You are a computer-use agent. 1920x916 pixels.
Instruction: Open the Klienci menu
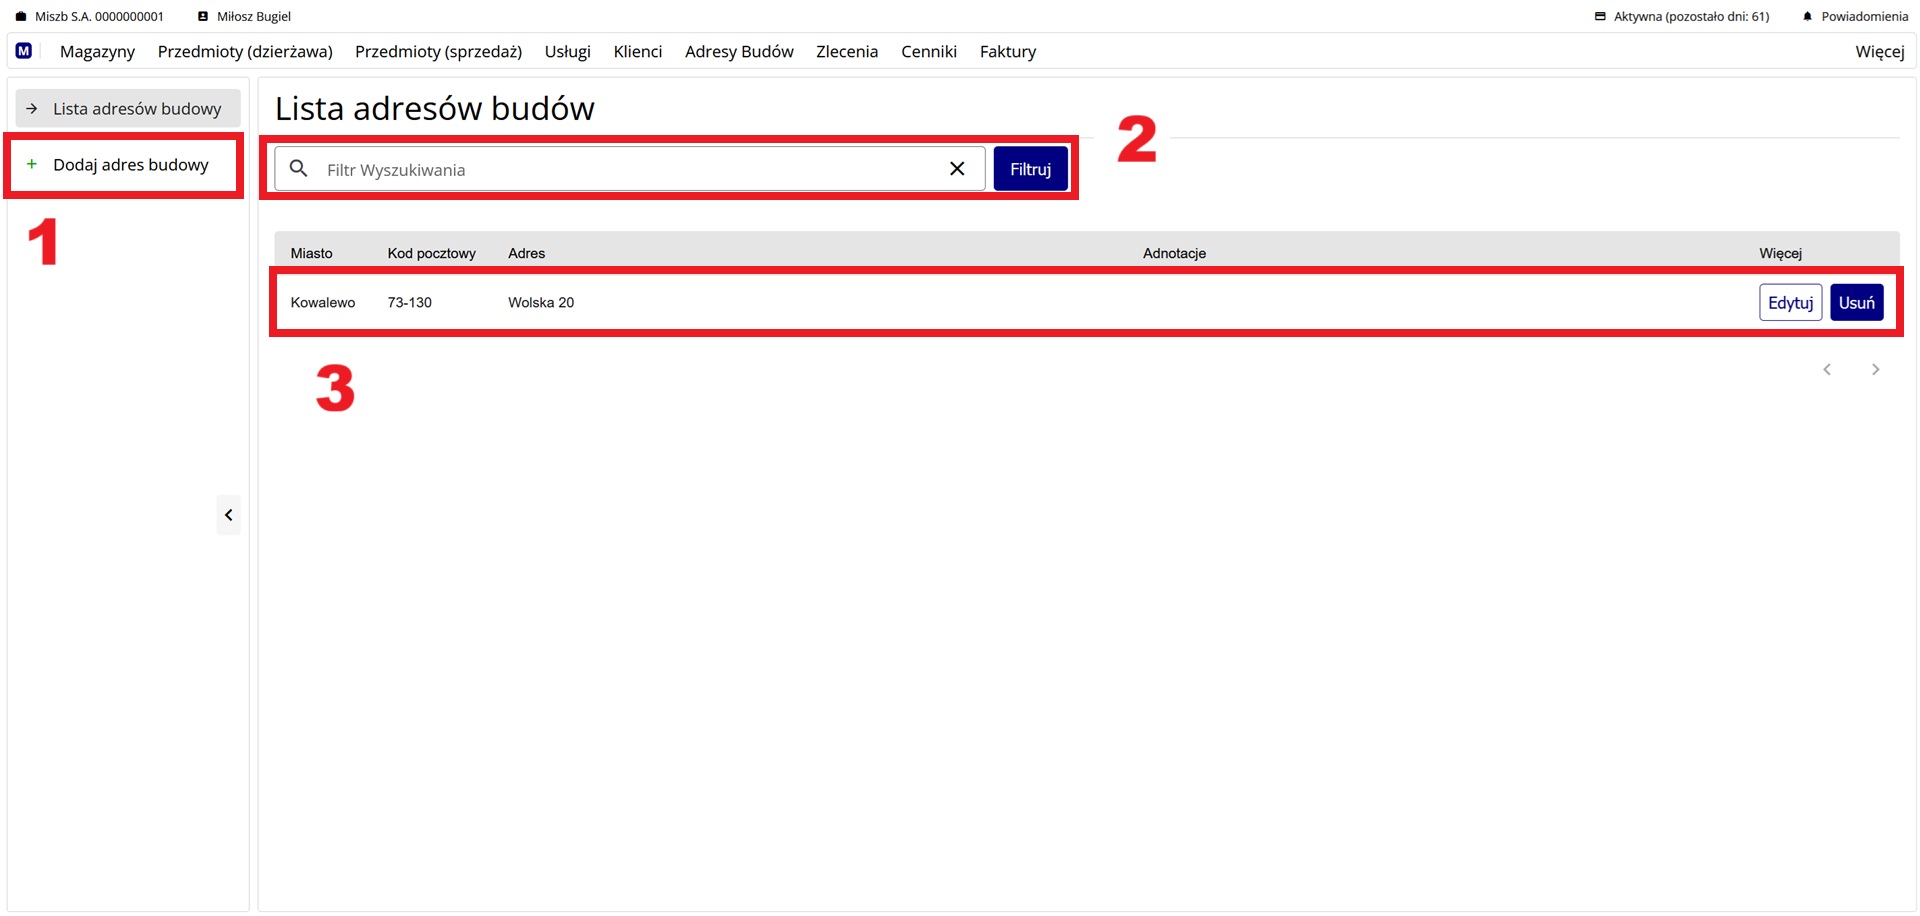point(637,52)
